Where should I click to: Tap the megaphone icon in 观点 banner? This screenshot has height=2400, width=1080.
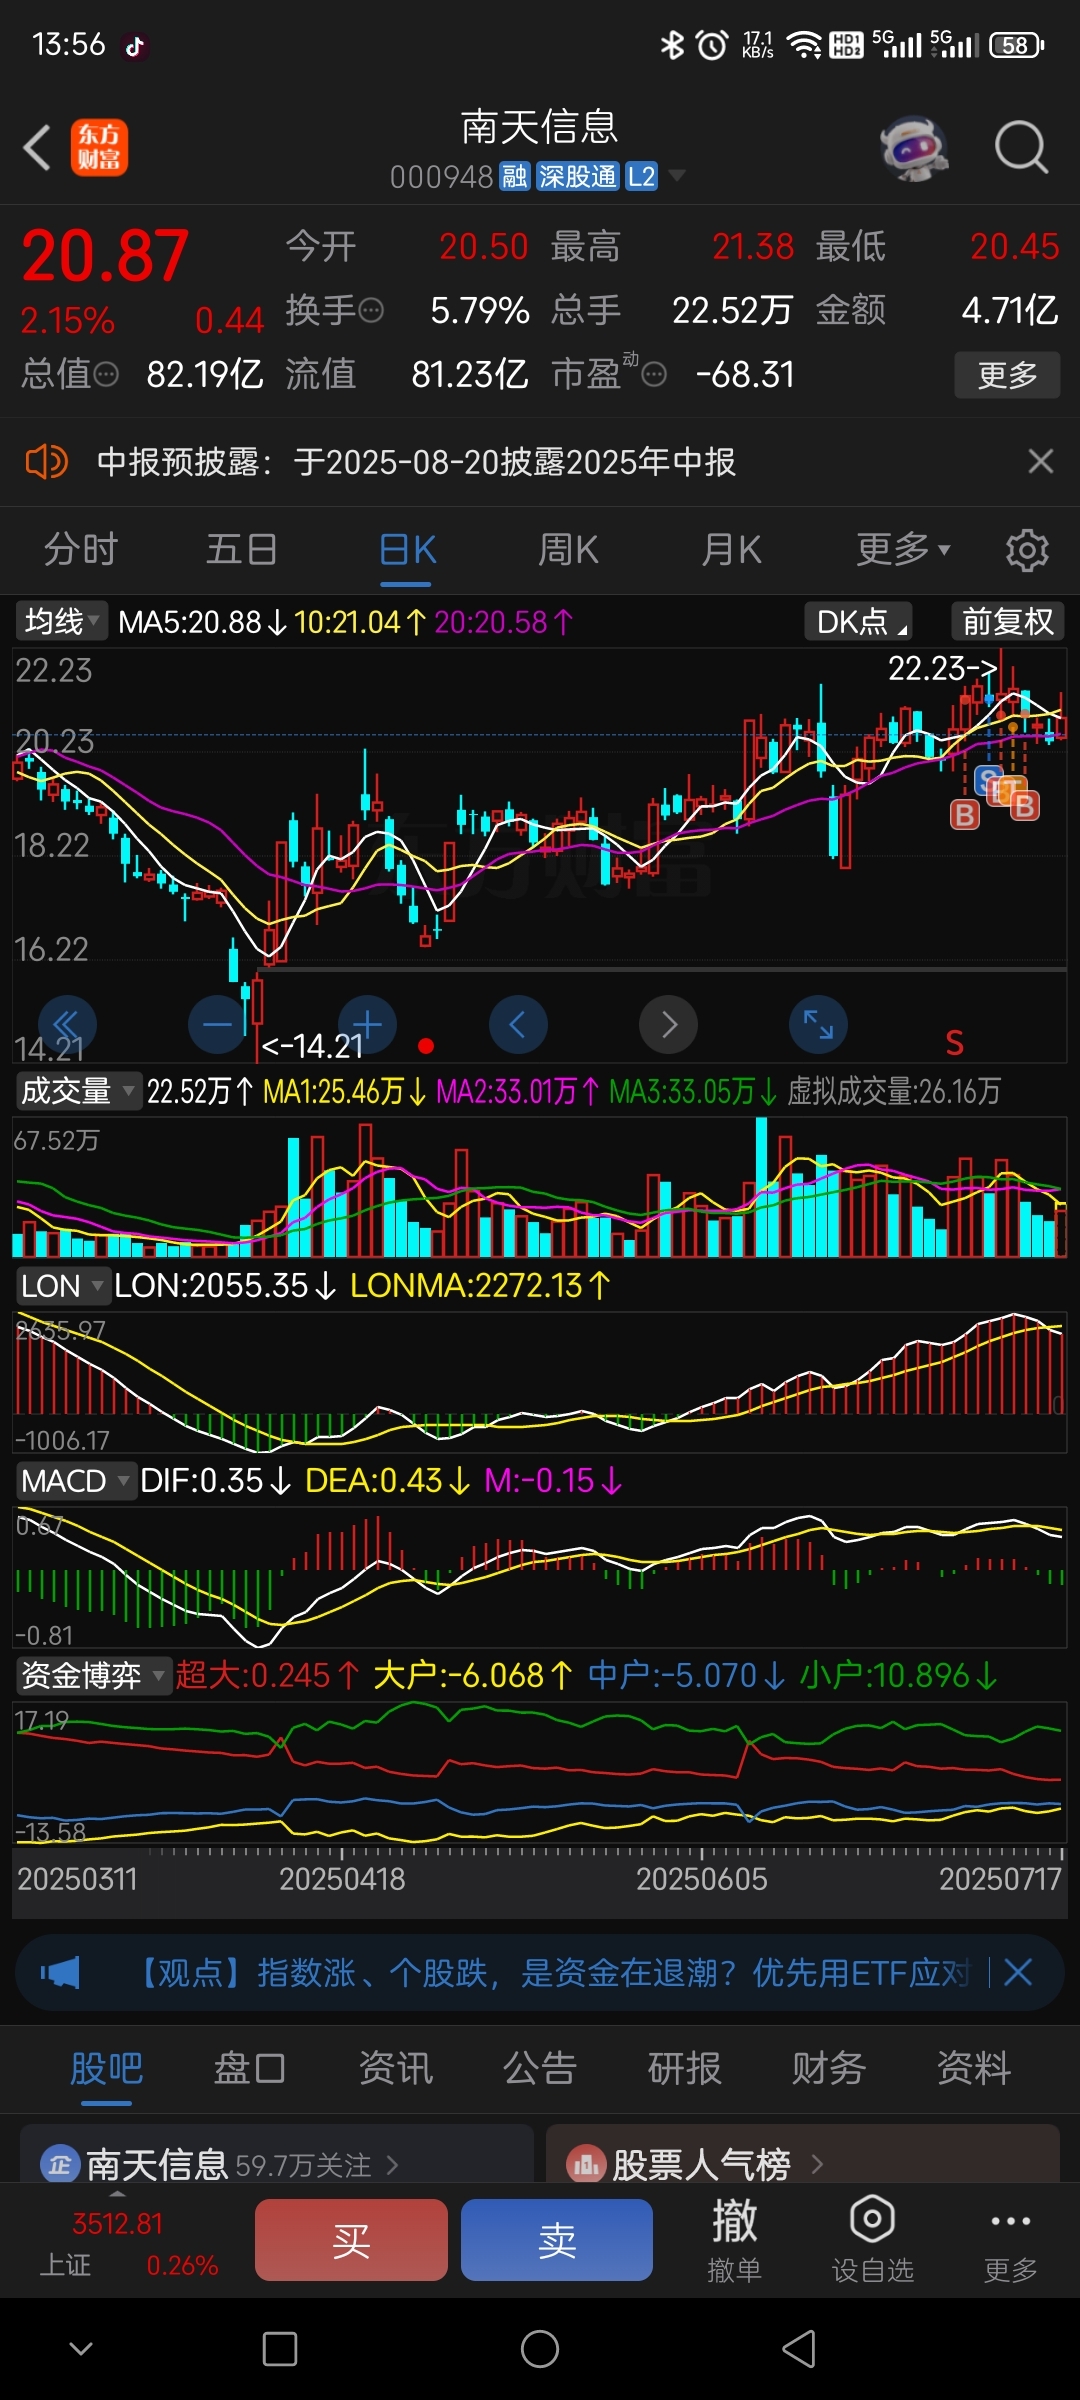click(60, 1973)
